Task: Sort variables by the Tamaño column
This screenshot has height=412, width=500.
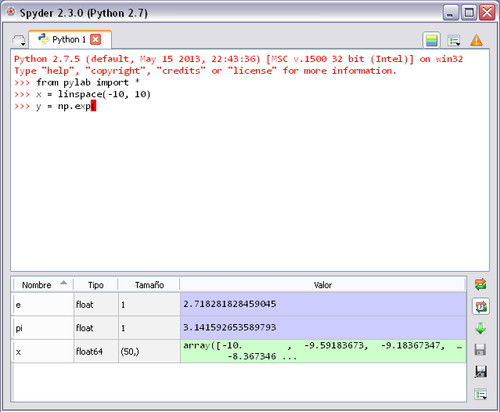Action: pos(149,285)
